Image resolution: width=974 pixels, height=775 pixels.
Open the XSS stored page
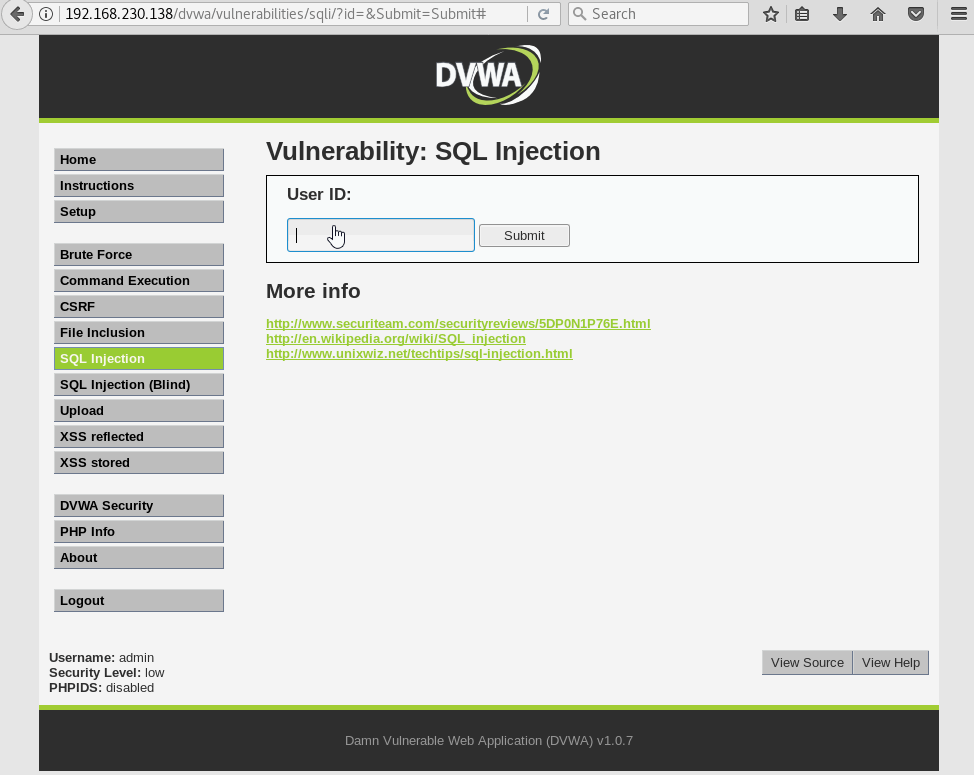(139, 463)
